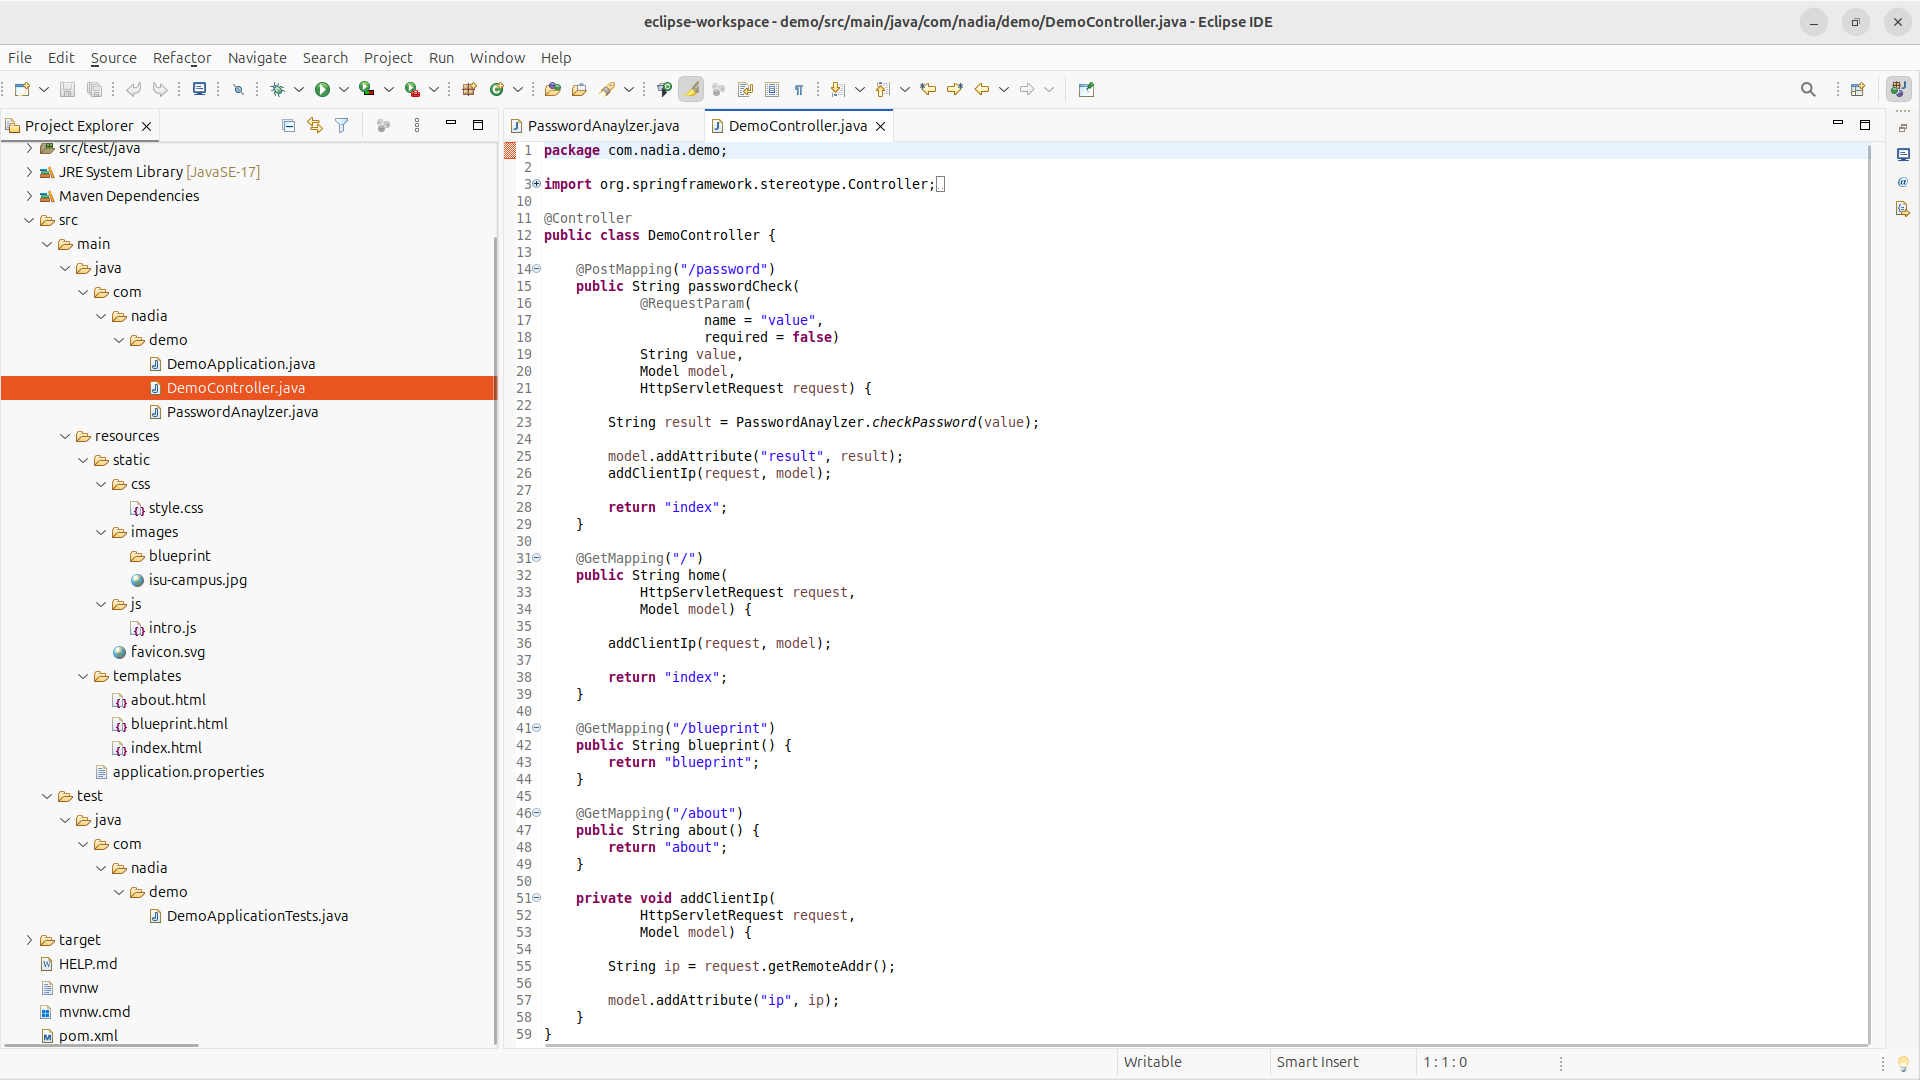Screen dimensions: 1920x1080
Task: Select pom.xml in Project Explorer
Action: tap(88, 1036)
